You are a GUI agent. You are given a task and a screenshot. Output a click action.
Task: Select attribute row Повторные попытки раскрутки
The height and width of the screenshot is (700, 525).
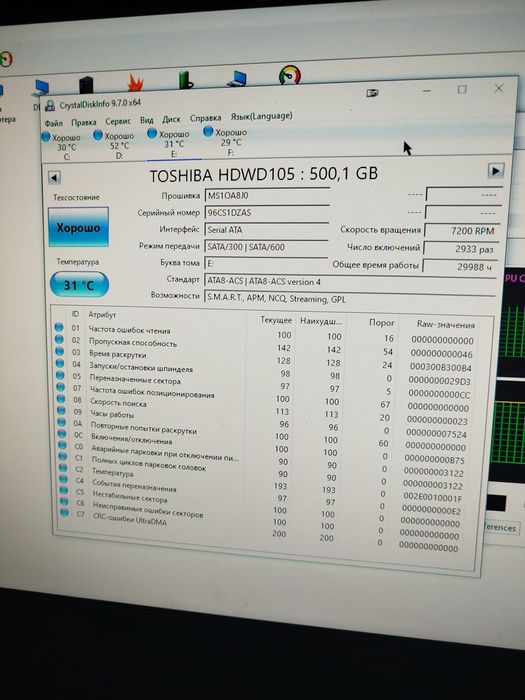262,433
